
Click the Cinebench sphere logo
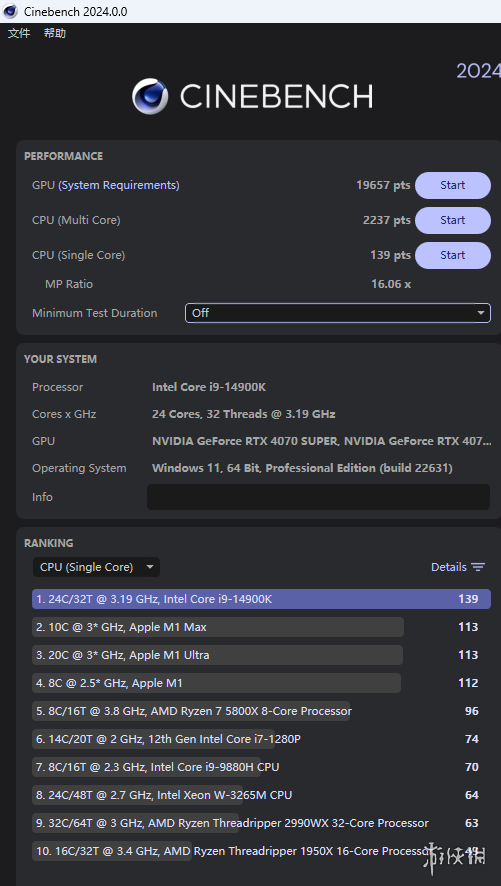(x=150, y=96)
